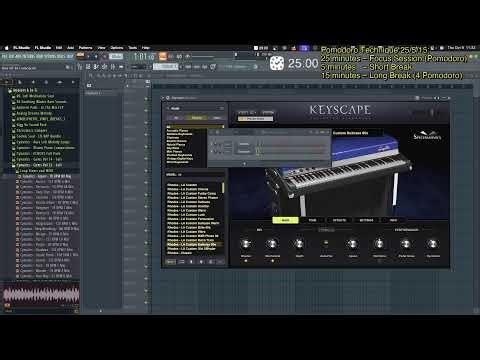Select Acoustic Pianos category in Keyscape browser

[177, 131]
